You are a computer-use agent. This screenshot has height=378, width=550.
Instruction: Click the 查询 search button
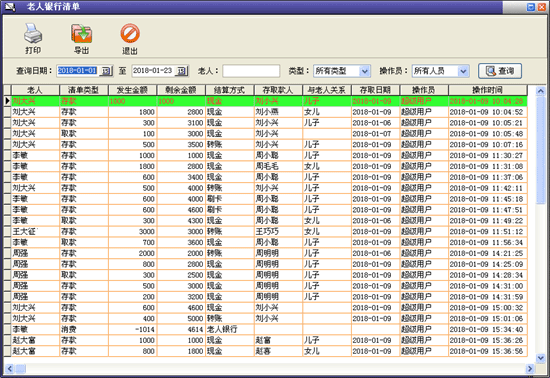pos(500,71)
